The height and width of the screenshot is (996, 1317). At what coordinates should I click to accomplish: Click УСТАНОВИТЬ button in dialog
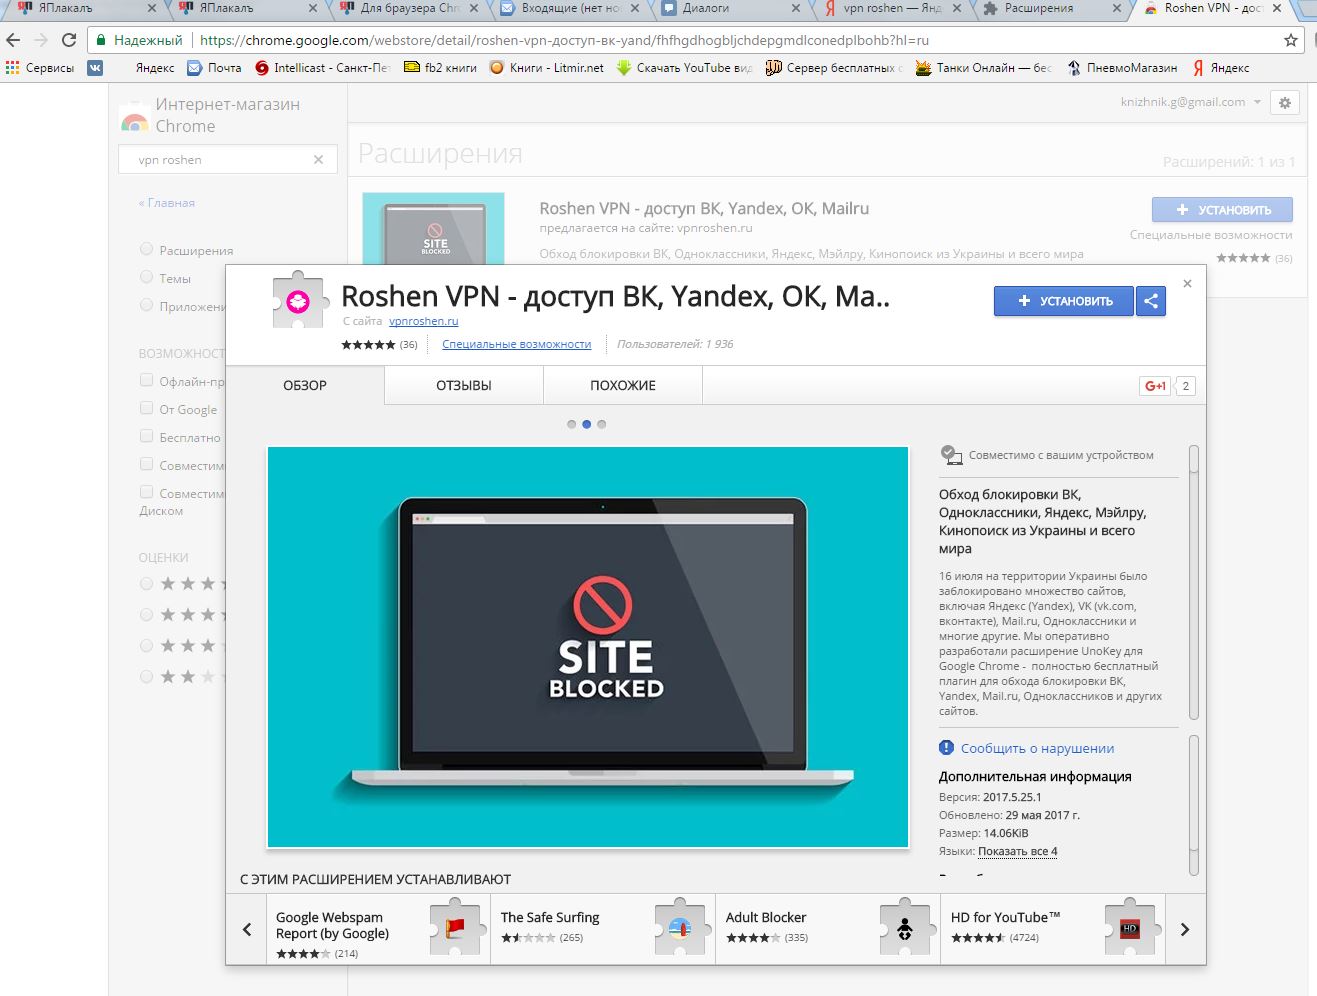(1064, 301)
